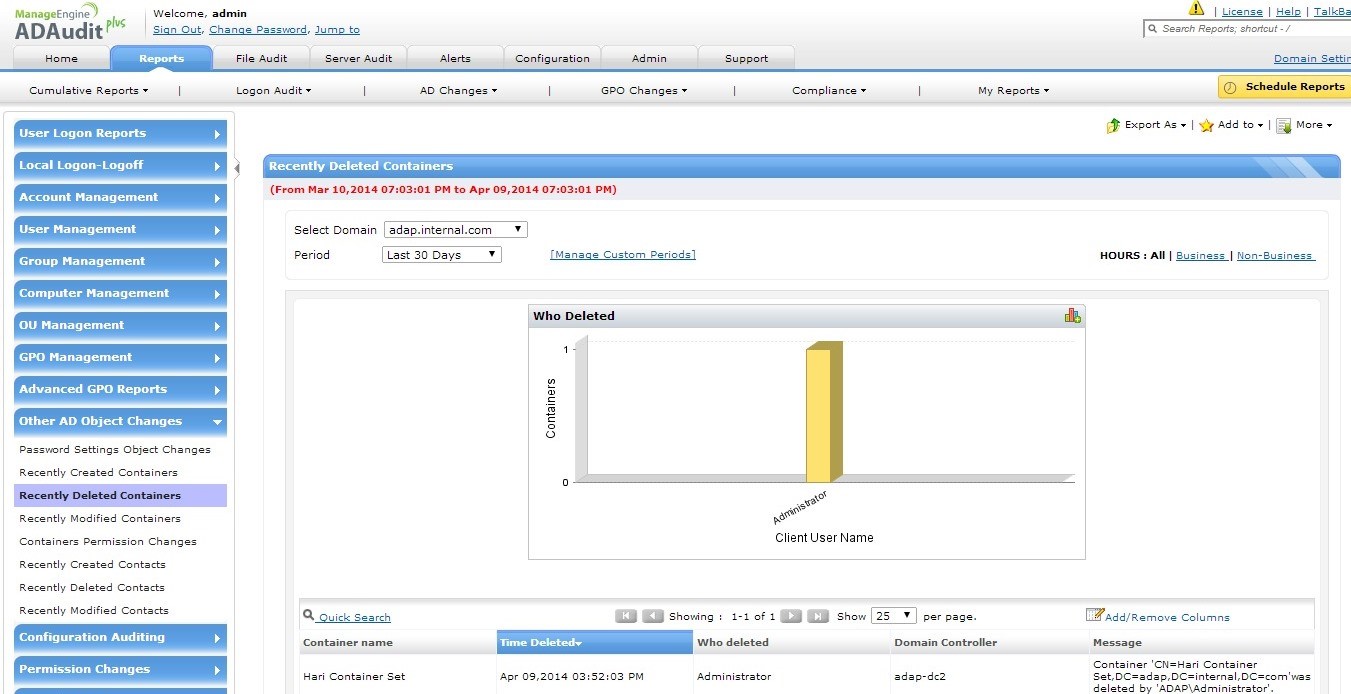The width and height of the screenshot is (1351, 694).
Task: Click the Export As icon
Action: pyautogui.click(x=1113, y=125)
